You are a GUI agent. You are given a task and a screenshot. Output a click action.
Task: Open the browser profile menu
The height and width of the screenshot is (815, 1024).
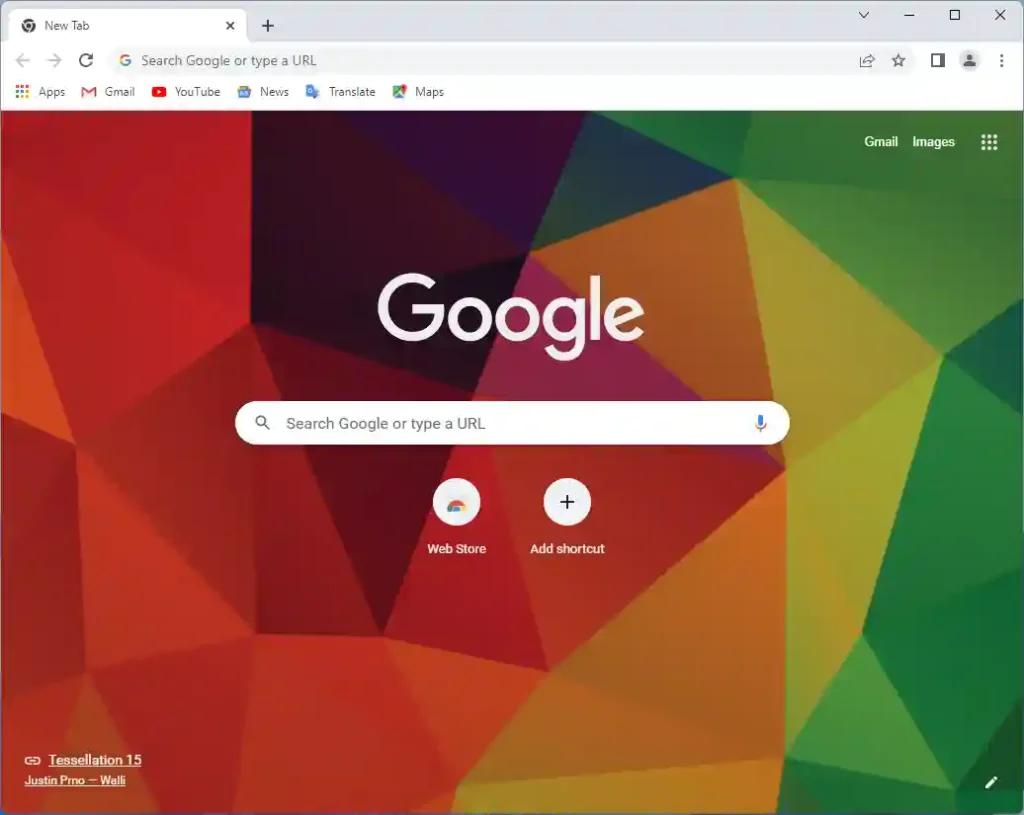pyautogui.click(x=969, y=60)
